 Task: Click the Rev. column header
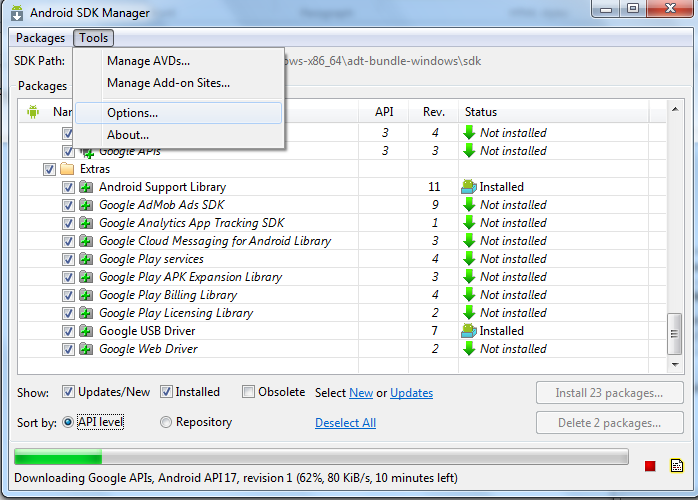tap(434, 112)
